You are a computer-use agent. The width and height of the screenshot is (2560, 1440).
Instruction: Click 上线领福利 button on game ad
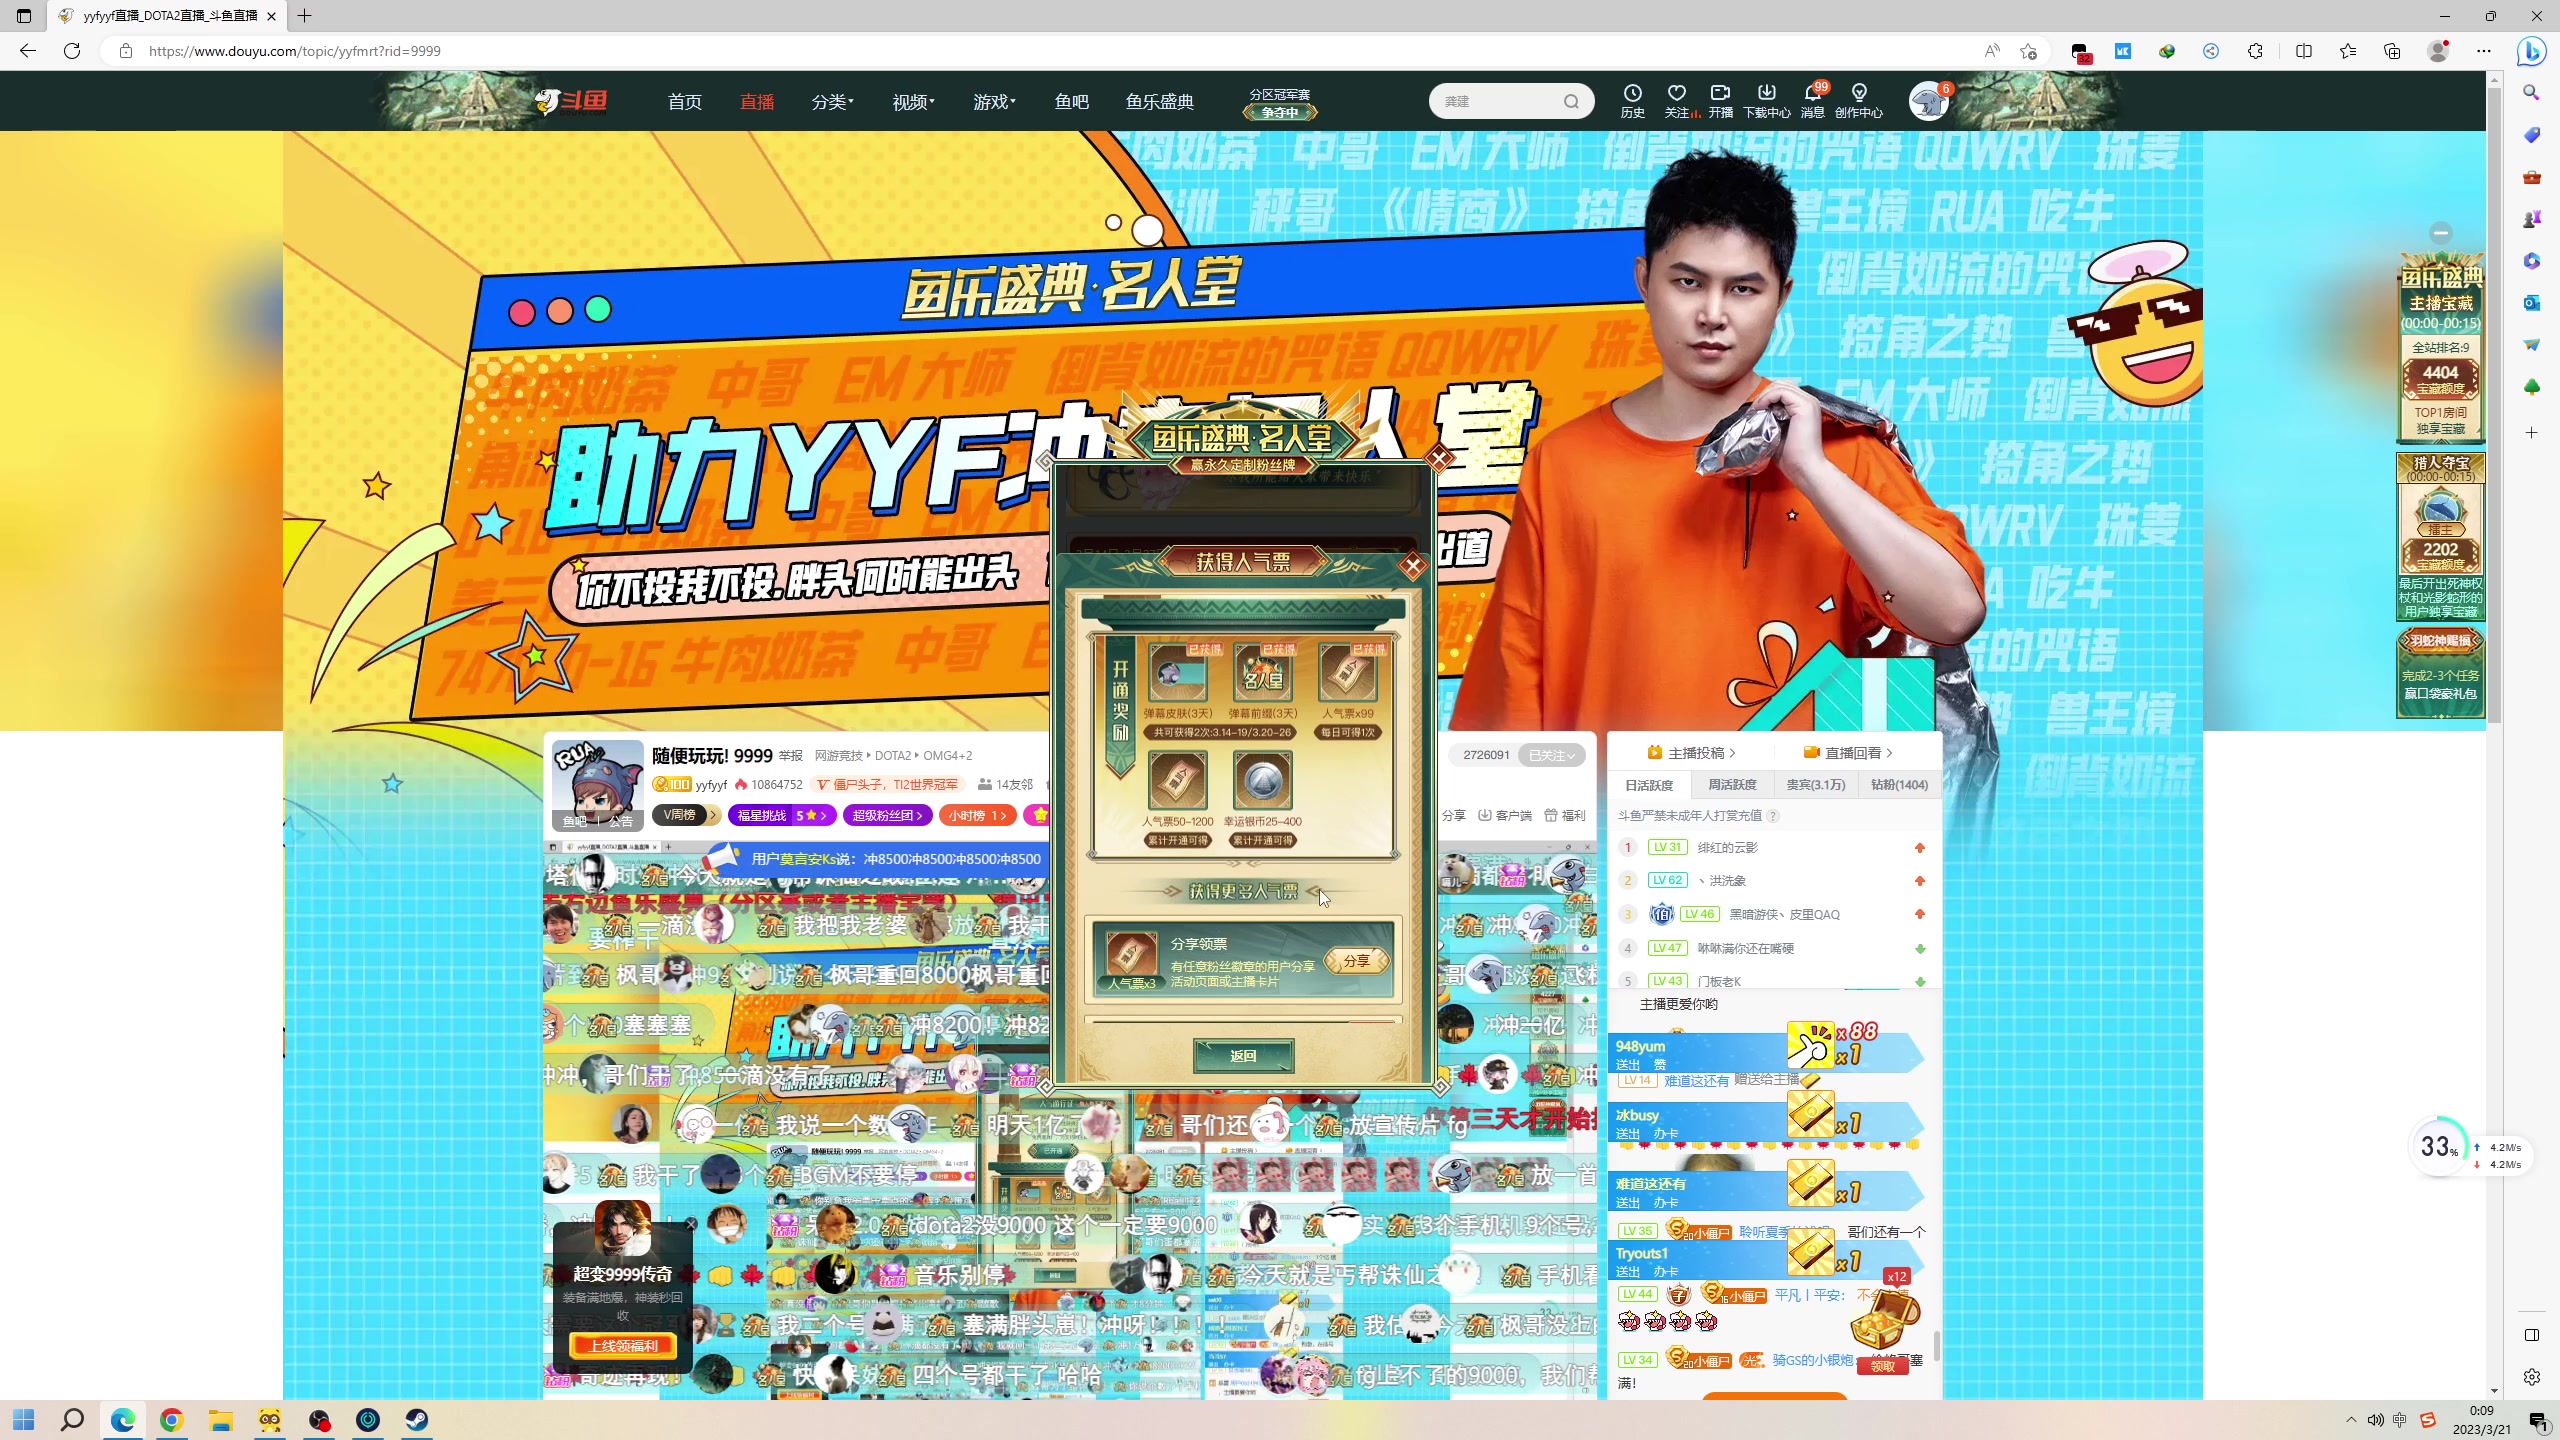[623, 1345]
